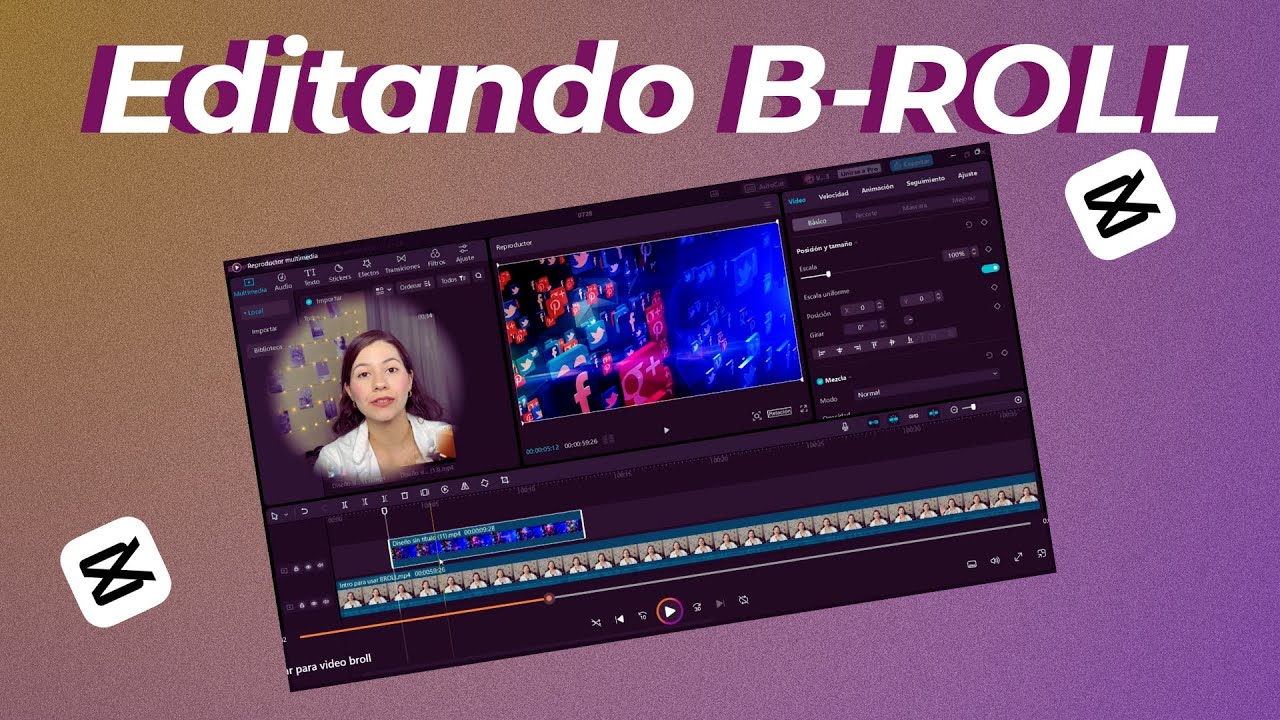Click the Importar button with plus icon
This screenshot has width=1280, height=720.
click(322, 300)
